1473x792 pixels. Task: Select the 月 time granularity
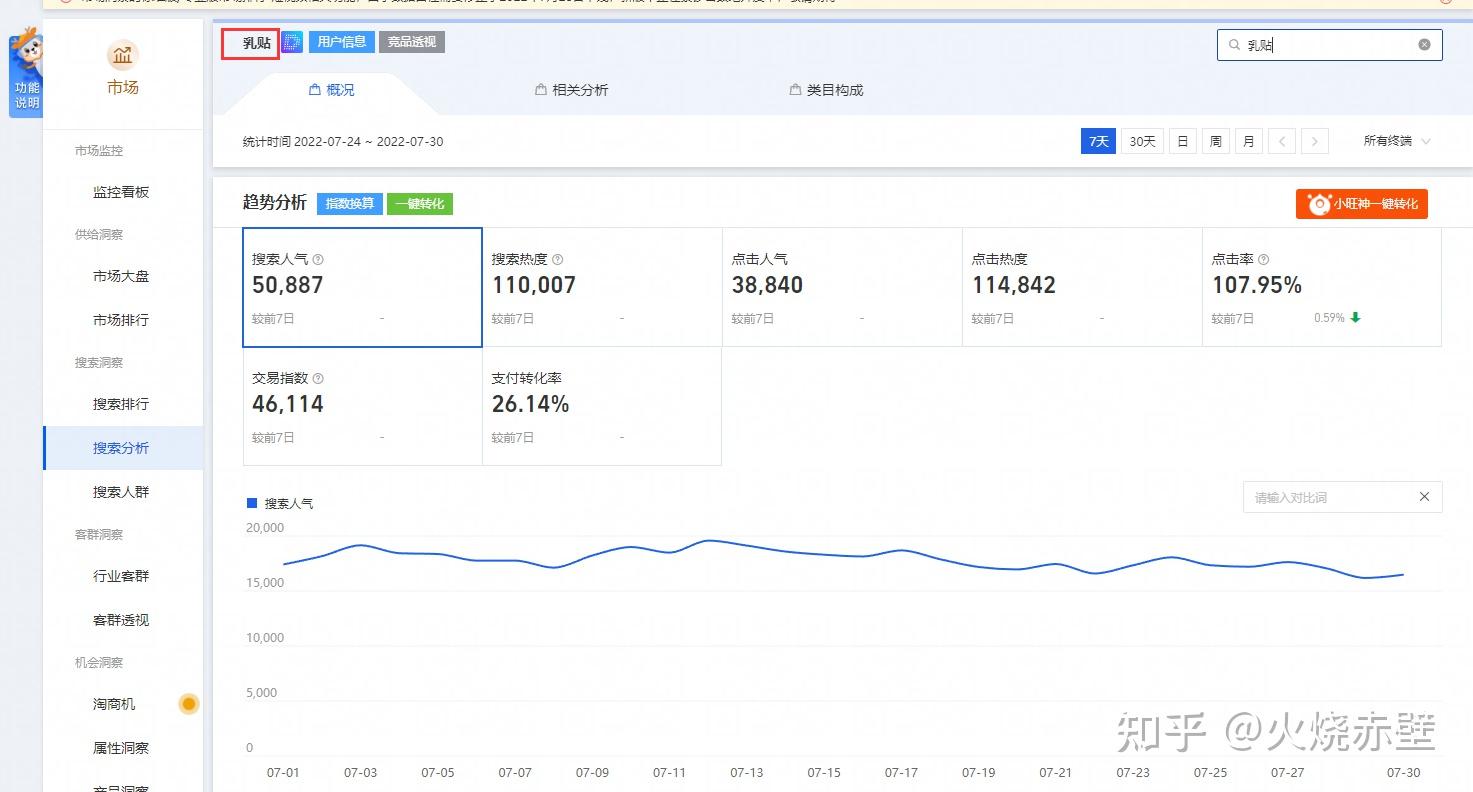tap(1248, 141)
